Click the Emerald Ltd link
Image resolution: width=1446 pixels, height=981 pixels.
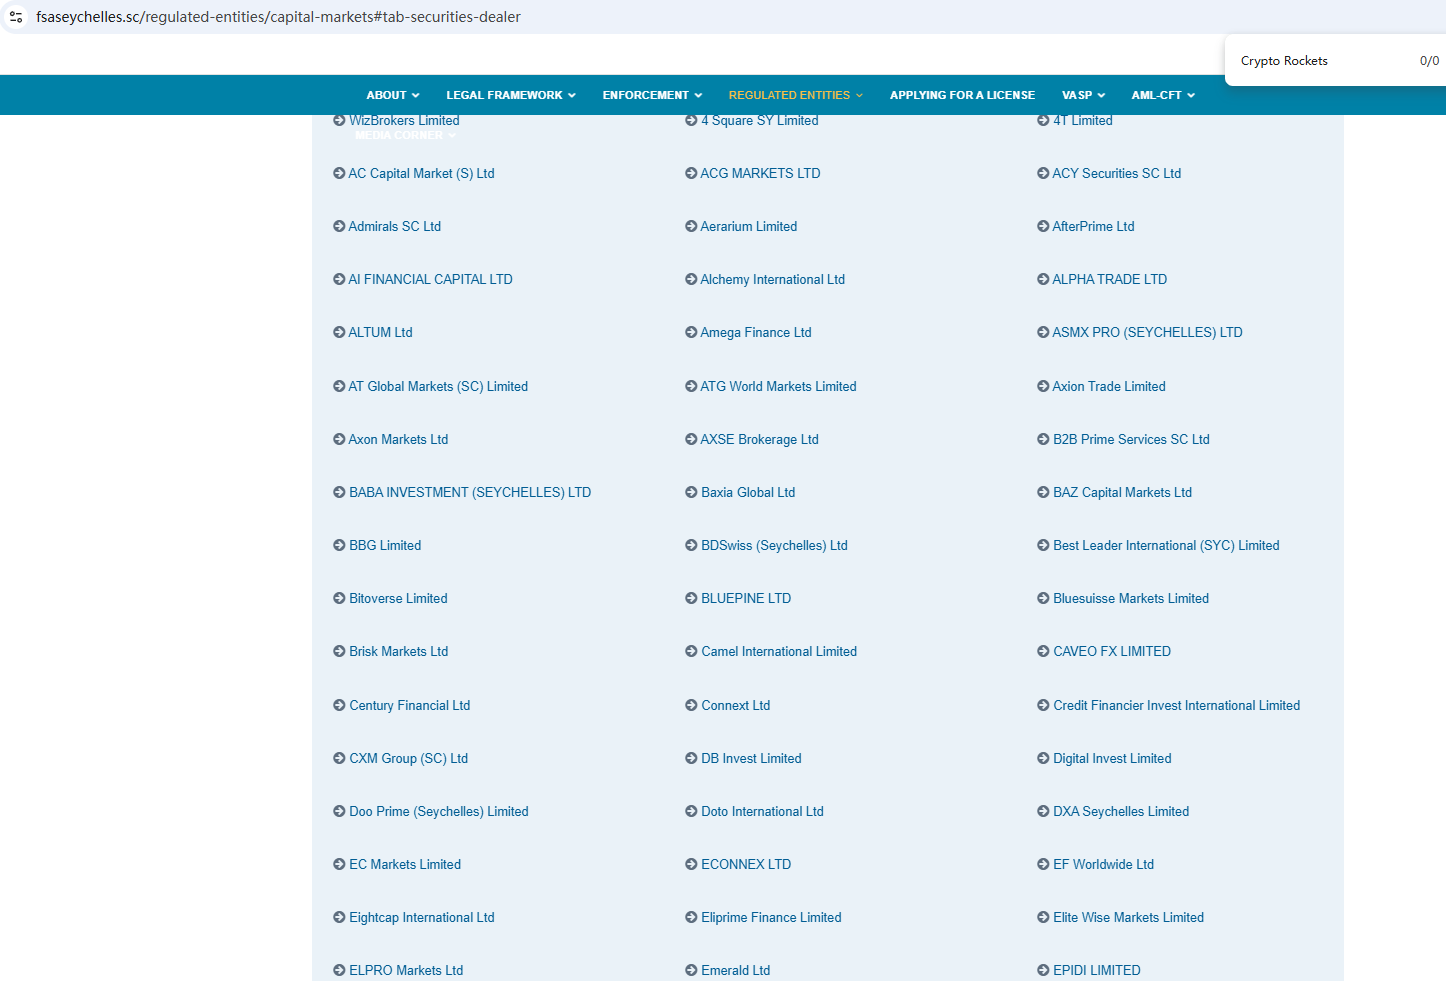pyautogui.click(x=735, y=970)
